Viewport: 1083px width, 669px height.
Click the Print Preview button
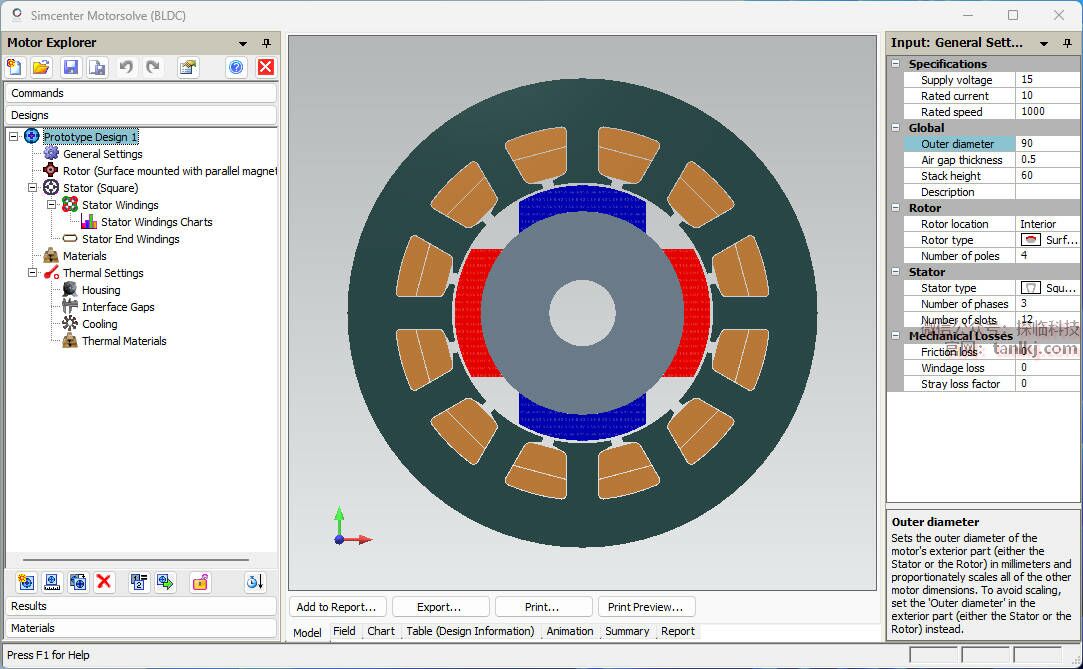(x=646, y=607)
